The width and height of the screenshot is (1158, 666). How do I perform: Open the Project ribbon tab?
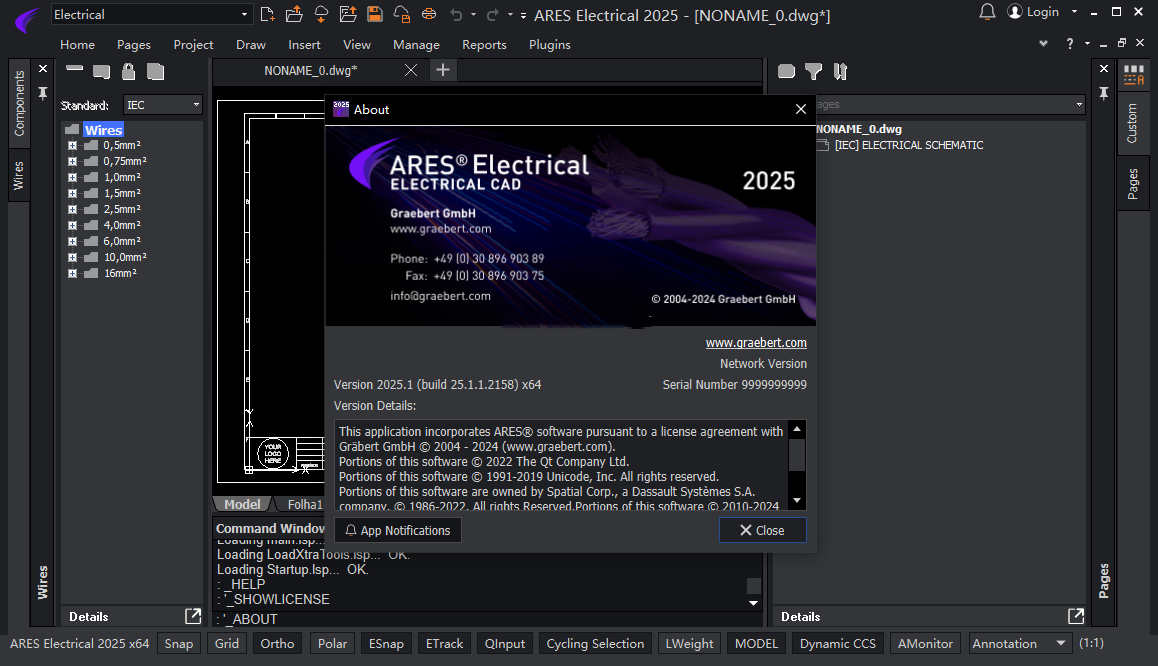click(193, 44)
